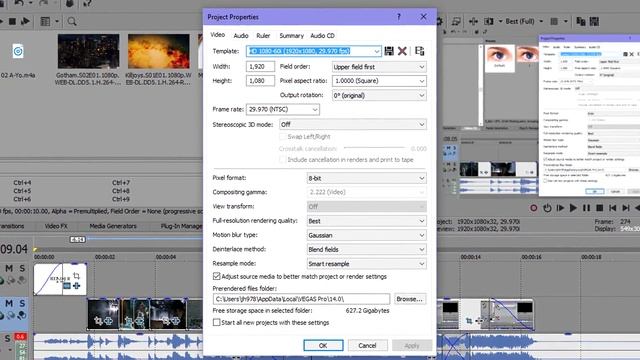Click the What's This help cursor icon
The image size is (640, 360).
[x=87, y=3]
